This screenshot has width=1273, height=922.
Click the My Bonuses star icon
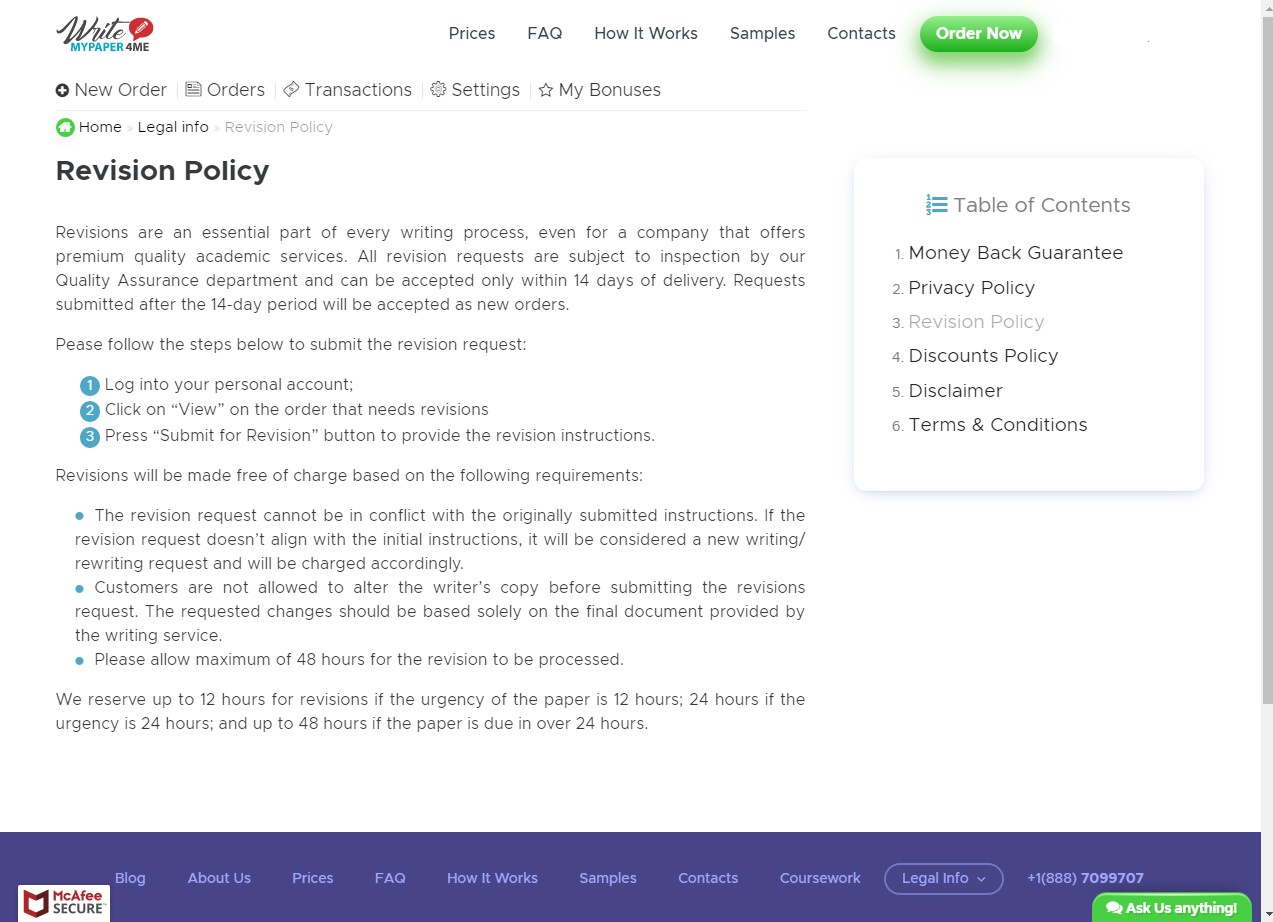click(546, 90)
